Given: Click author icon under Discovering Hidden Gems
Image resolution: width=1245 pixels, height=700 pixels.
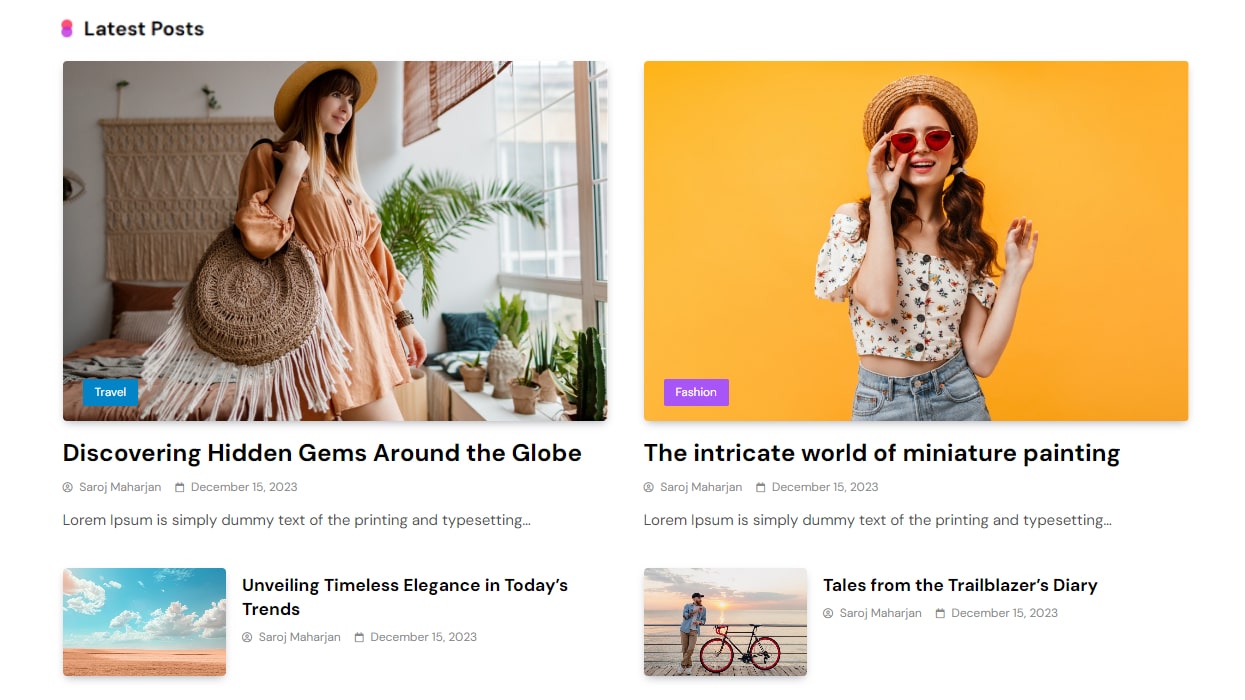Looking at the screenshot, I should tap(68, 488).
